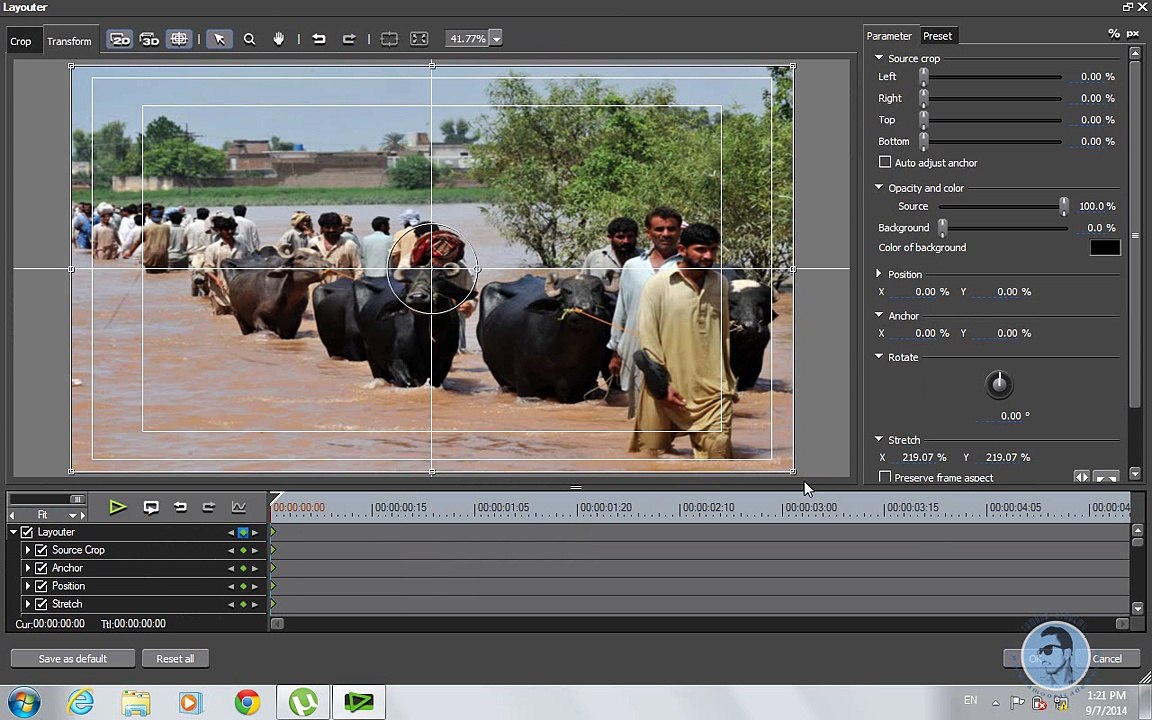Collapse the Source crop section
This screenshot has width=1152, height=720.
879,57
